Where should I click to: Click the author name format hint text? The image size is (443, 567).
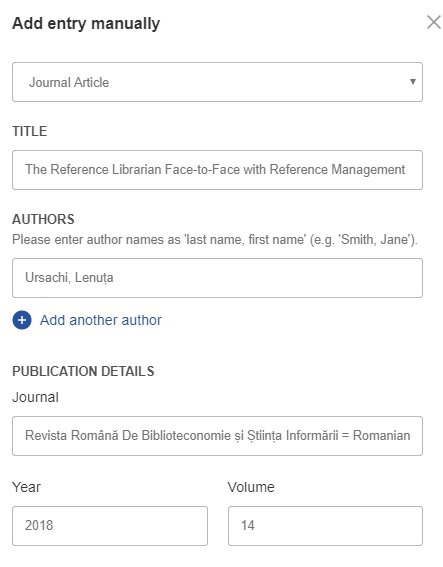pos(215,239)
